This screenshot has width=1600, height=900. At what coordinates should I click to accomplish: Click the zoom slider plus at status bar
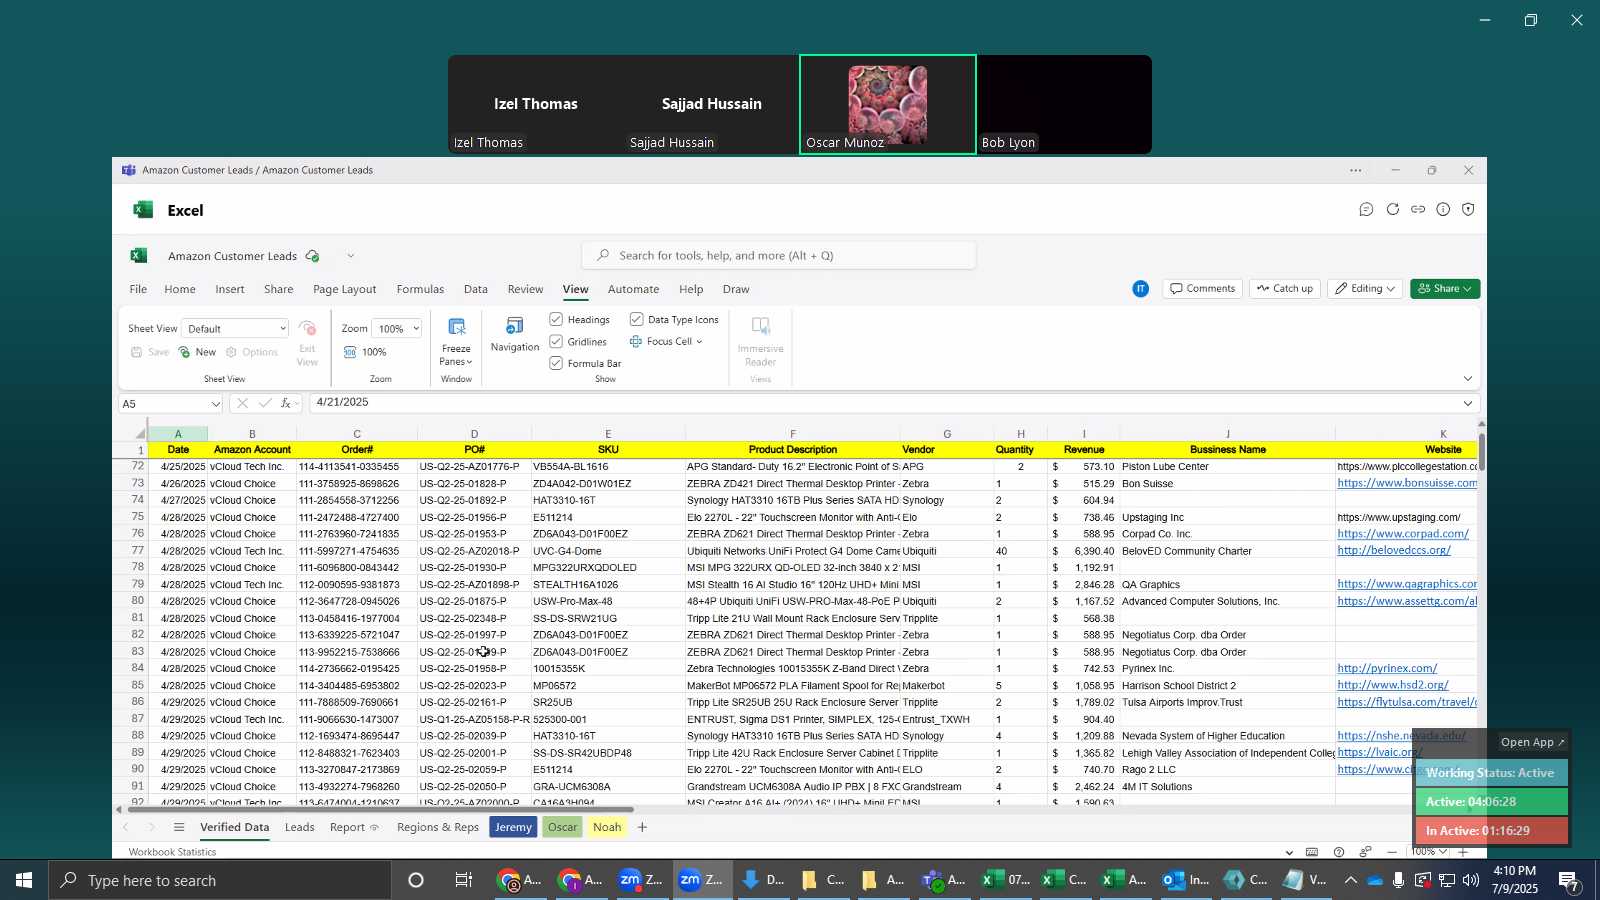tap(1463, 852)
